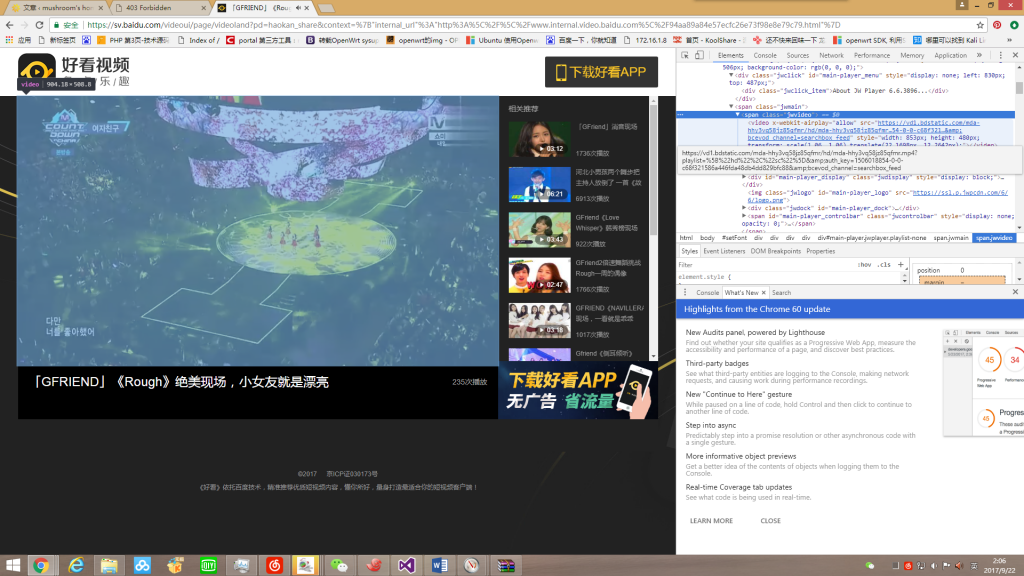Activate the DevTools inspect element picker
The image size is (1024, 576).
click(x=685, y=56)
